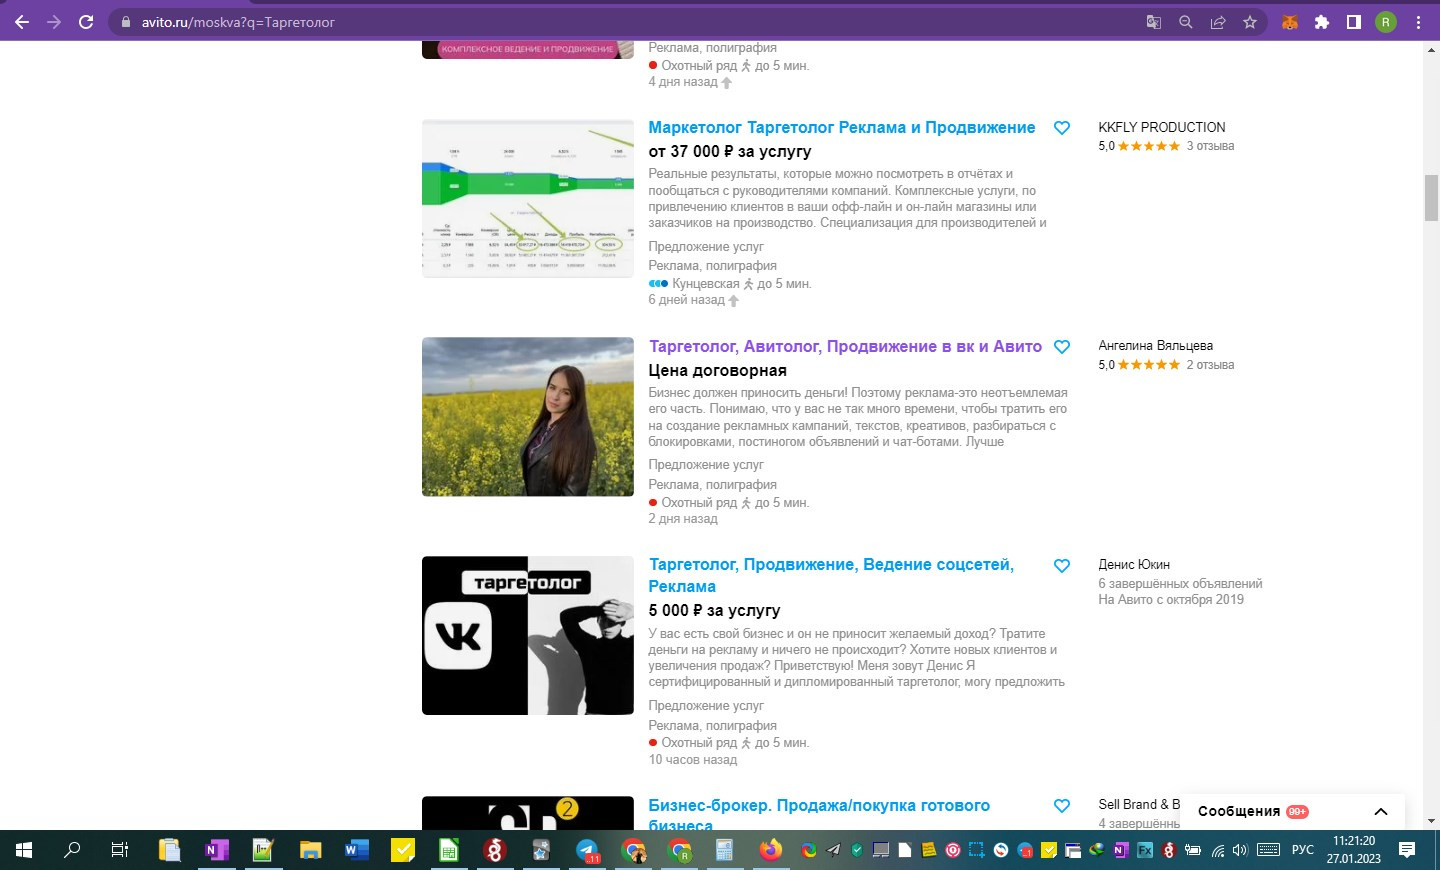Favorite the Таргетолог, Авитолог listing
The height and width of the screenshot is (870, 1440).
tap(1062, 347)
